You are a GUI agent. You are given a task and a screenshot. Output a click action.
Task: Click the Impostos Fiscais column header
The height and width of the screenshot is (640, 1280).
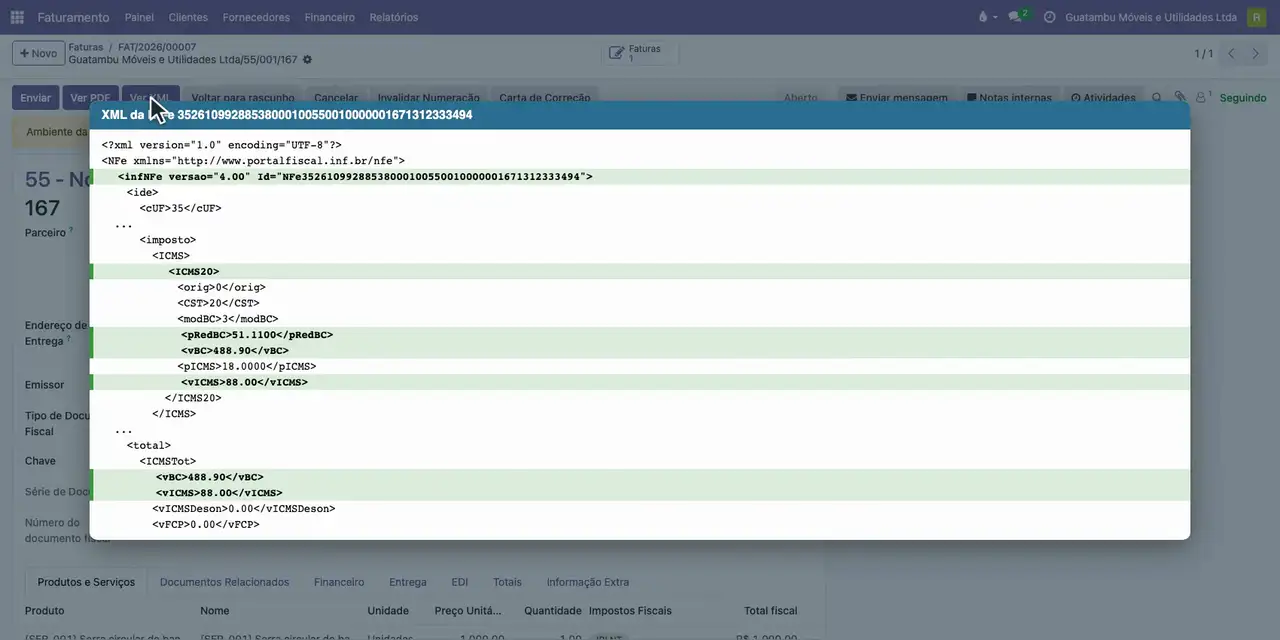pos(631,610)
